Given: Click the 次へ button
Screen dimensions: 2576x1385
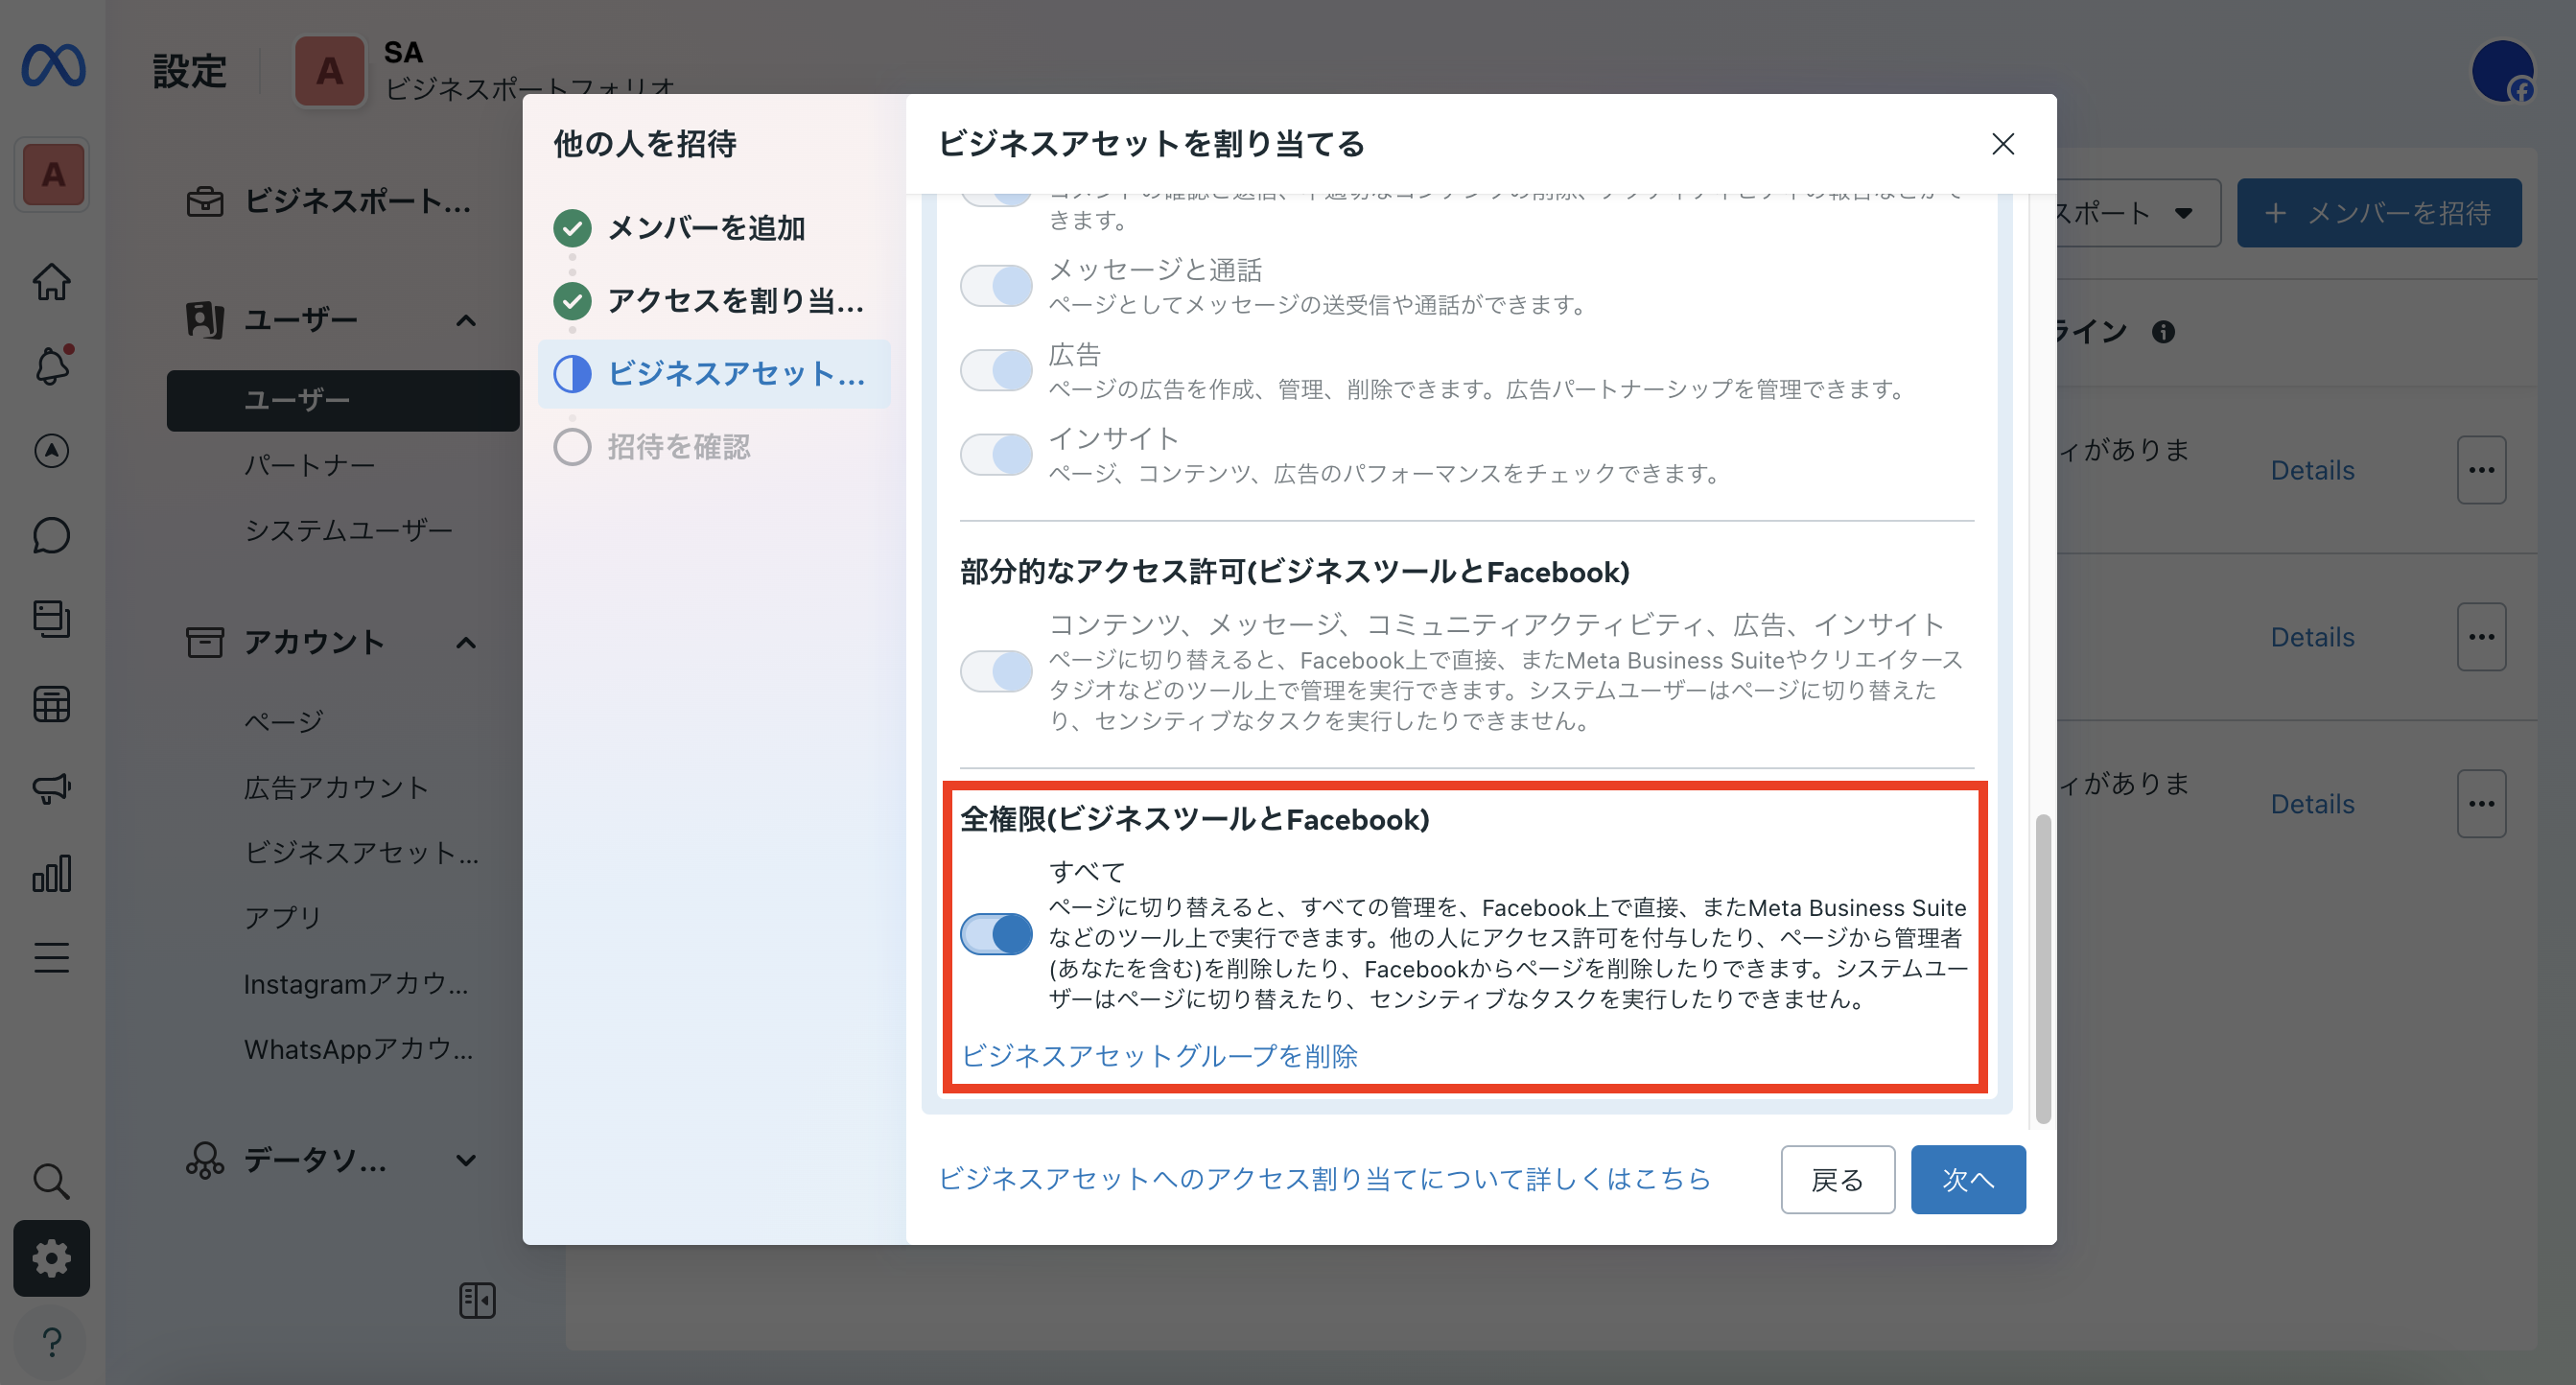Looking at the screenshot, I should 1967,1180.
